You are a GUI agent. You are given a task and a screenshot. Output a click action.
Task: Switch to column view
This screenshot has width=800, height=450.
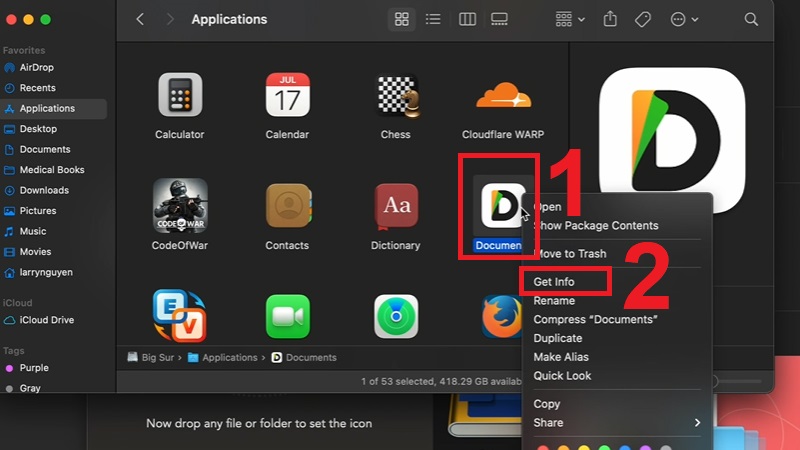pos(467,19)
